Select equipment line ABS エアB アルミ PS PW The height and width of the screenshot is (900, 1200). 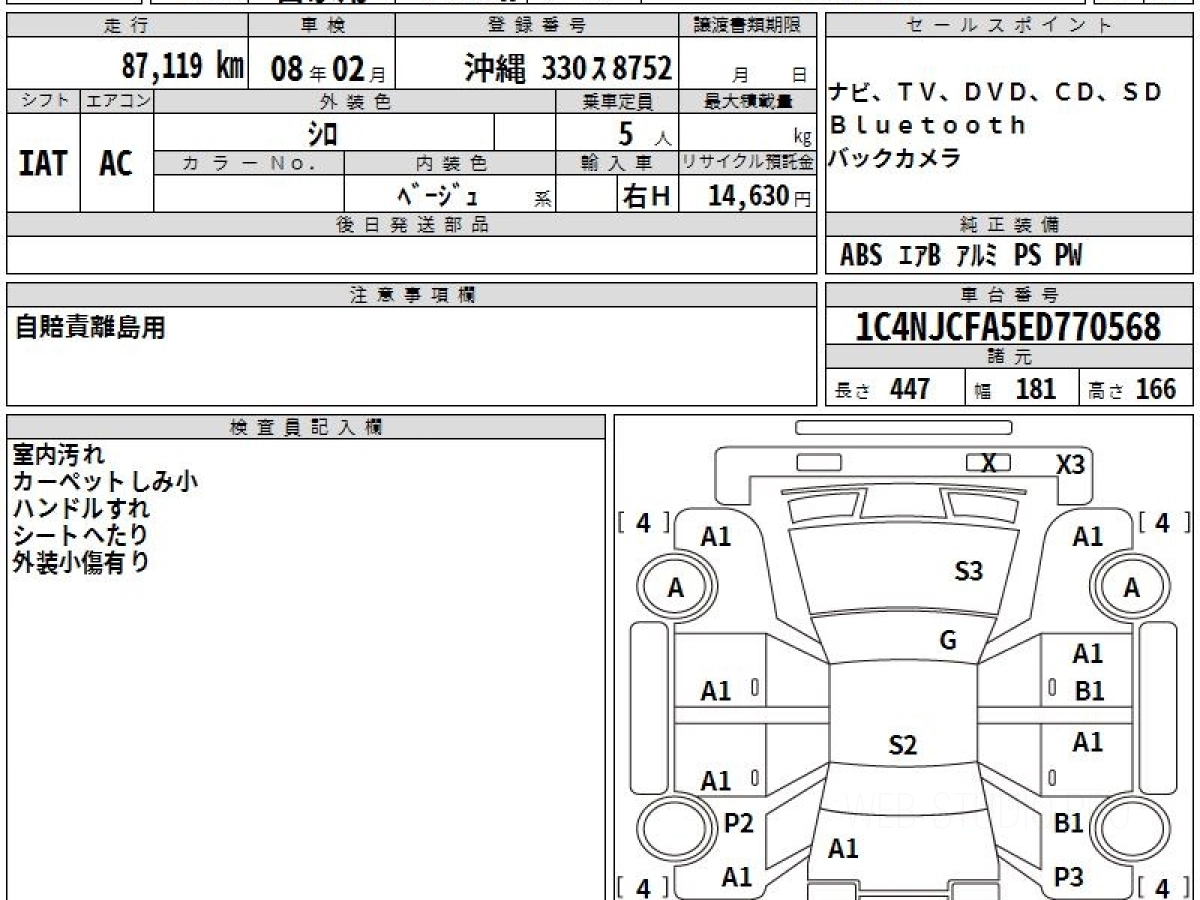click(x=961, y=256)
